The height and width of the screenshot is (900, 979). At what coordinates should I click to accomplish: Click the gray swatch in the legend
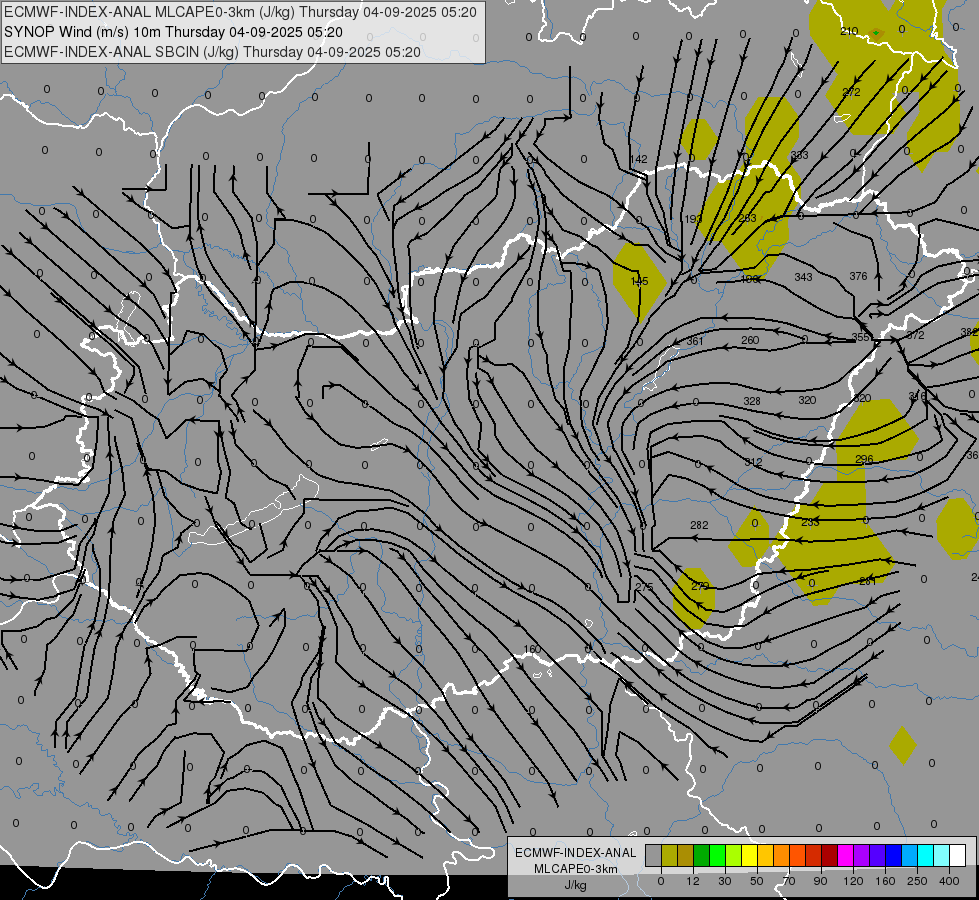654,855
